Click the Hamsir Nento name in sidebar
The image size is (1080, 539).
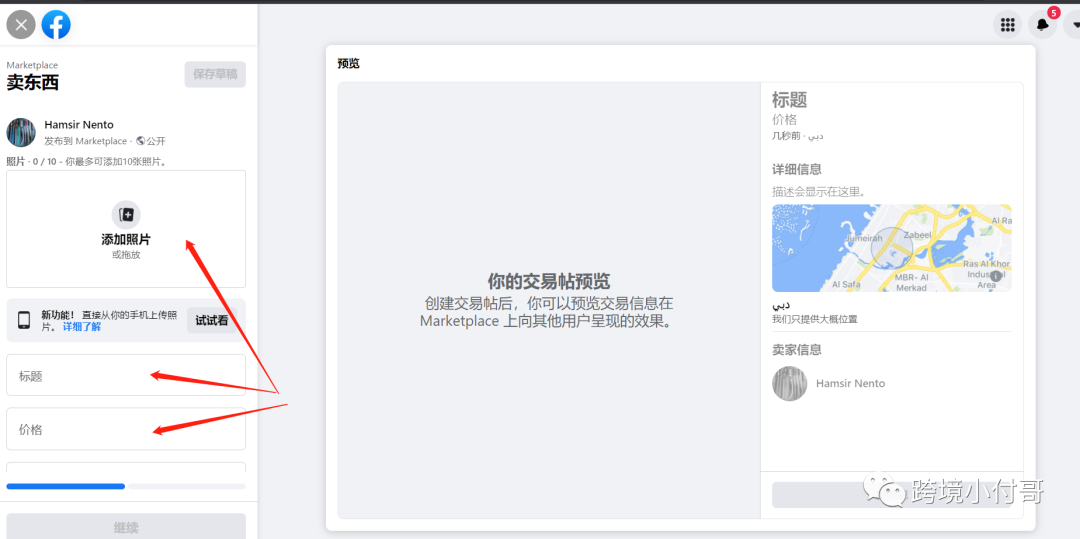(79, 125)
